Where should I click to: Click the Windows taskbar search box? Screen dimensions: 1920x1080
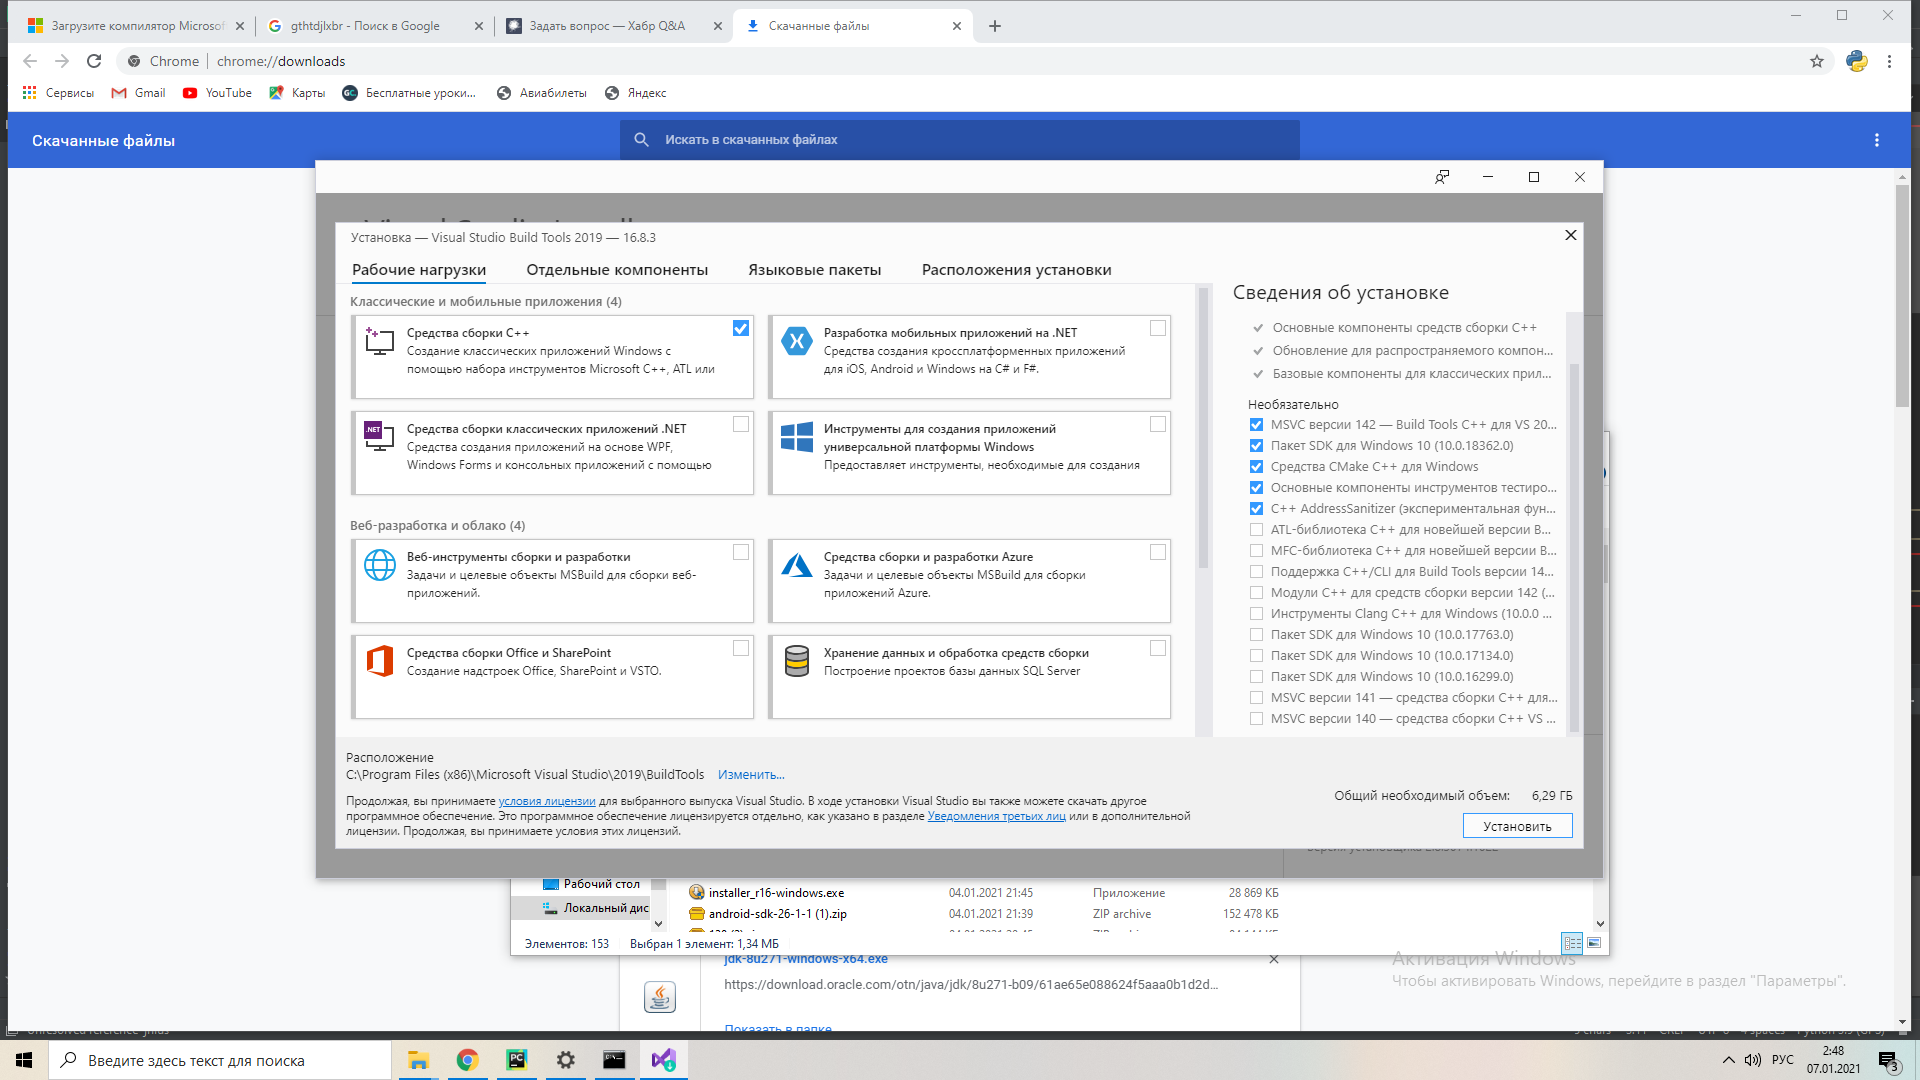pos(220,1060)
